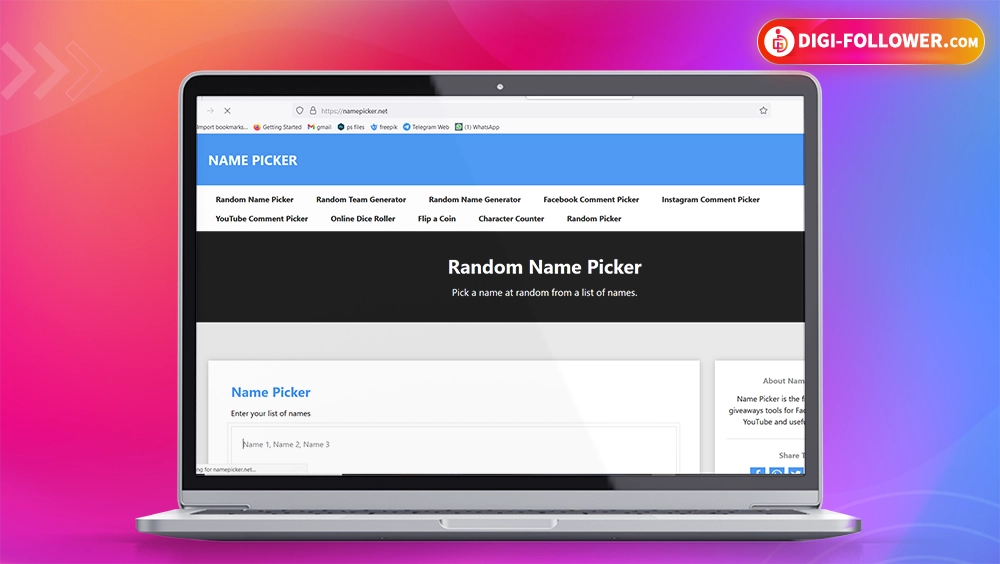Open the Online Dice Roller menu item
Viewport: 1000px width, 564px height.
[x=363, y=218]
